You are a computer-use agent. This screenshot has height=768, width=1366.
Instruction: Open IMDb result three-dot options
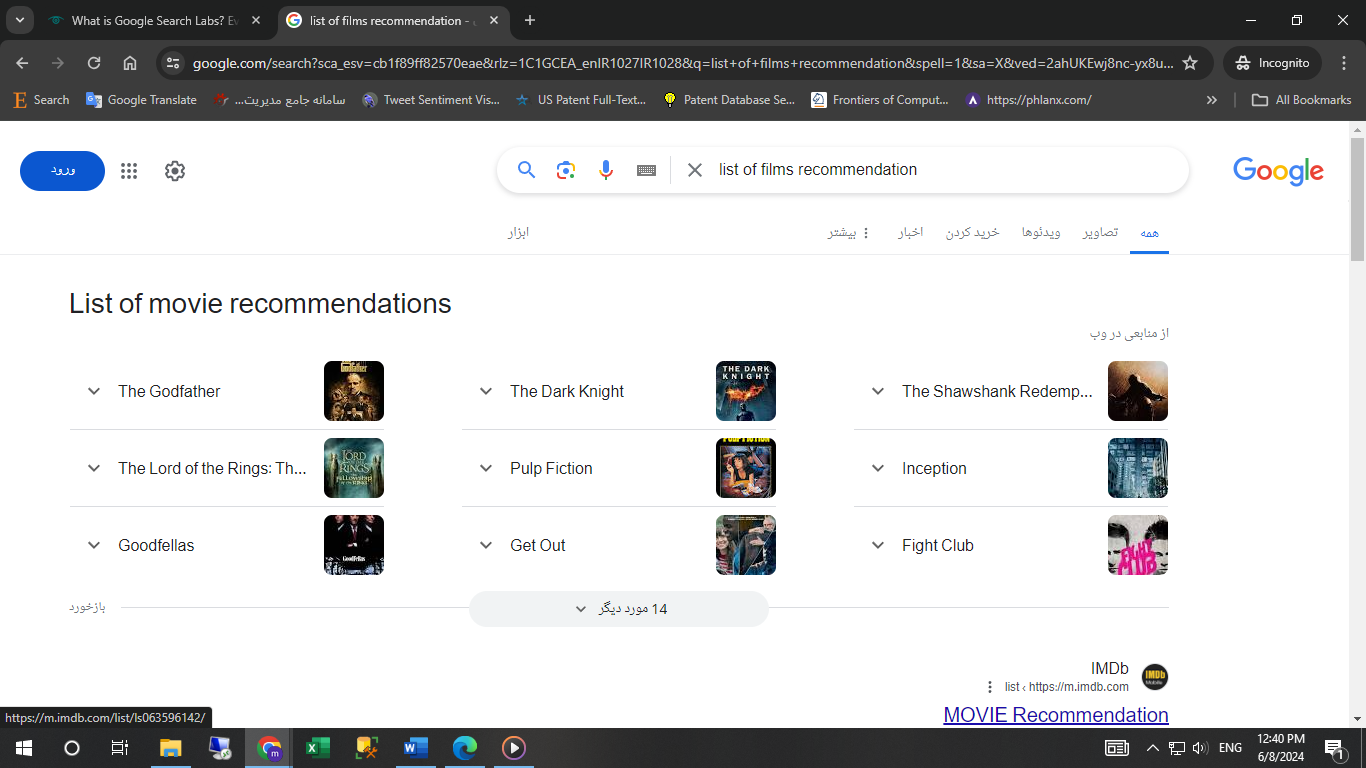990,687
